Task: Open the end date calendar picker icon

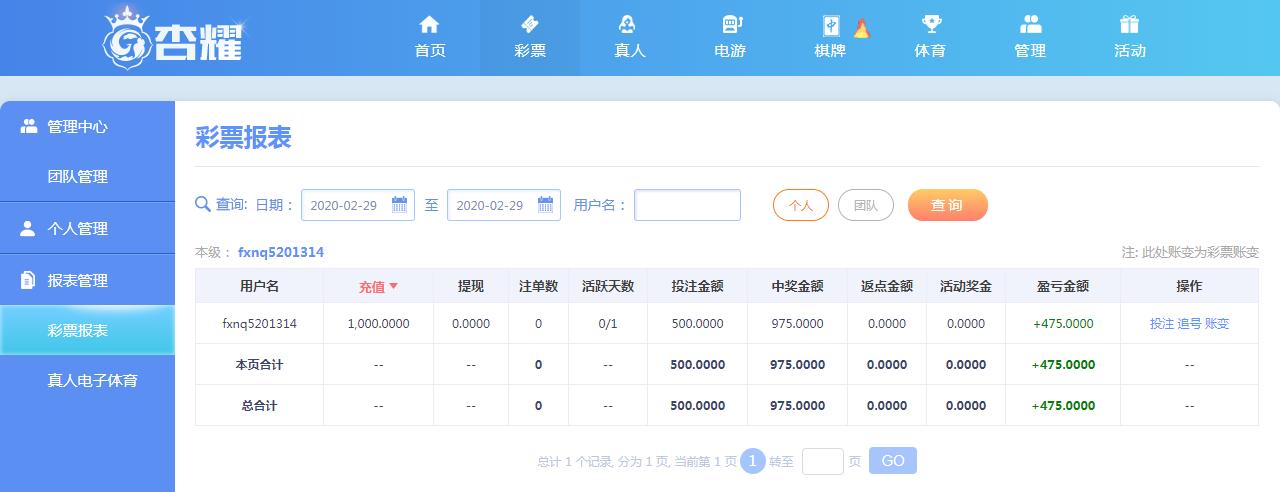Action: [545, 205]
